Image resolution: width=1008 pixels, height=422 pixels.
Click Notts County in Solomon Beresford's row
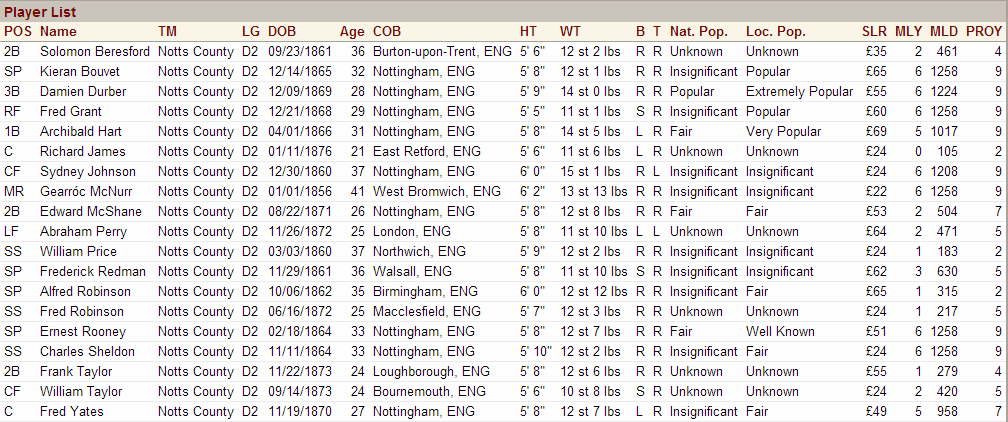(195, 51)
